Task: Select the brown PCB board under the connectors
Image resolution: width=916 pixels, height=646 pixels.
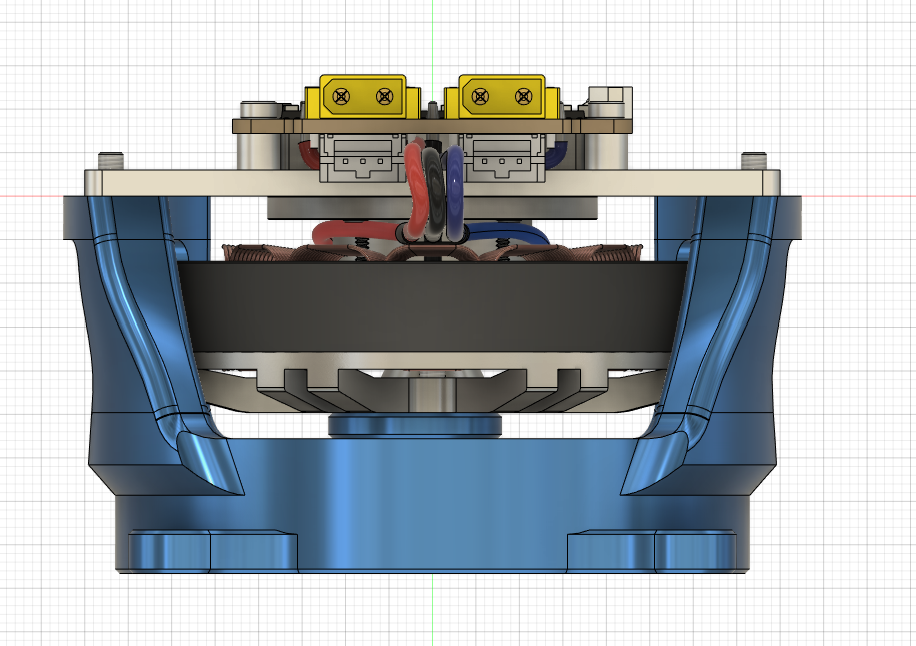Action: pyautogui.click(x=432, y=126)
